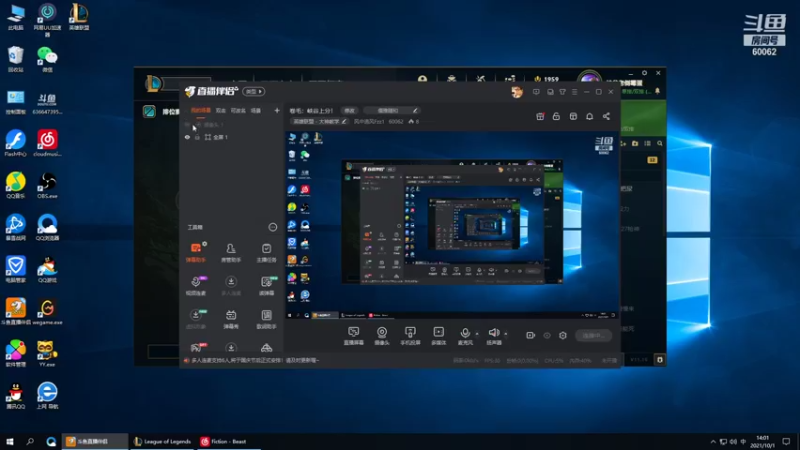The image size is (800, 450).
Task: Click the share icon in header
Action: coord(606,116)
